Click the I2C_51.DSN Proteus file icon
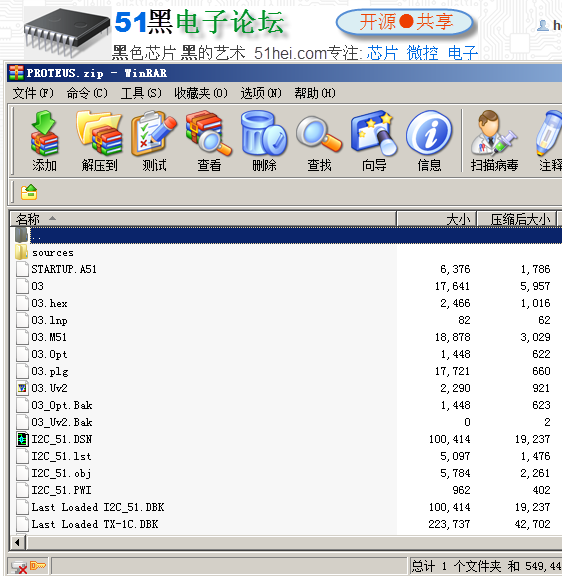 pyautogui.click(x=22, y=439)
